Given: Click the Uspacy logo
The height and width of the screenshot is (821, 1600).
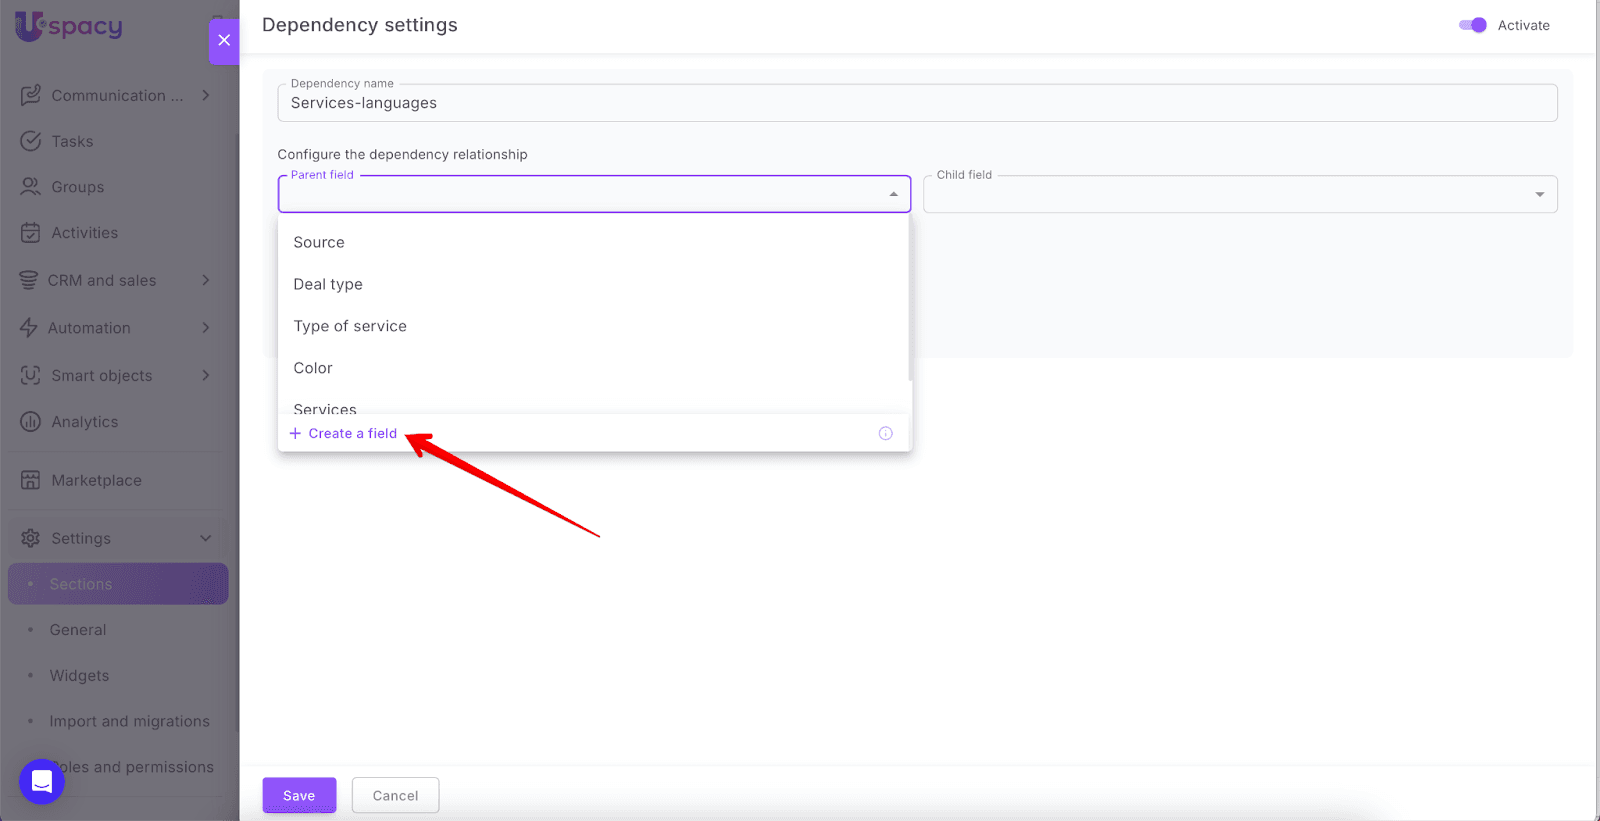Looking at the screenshot, I should 69,26.
